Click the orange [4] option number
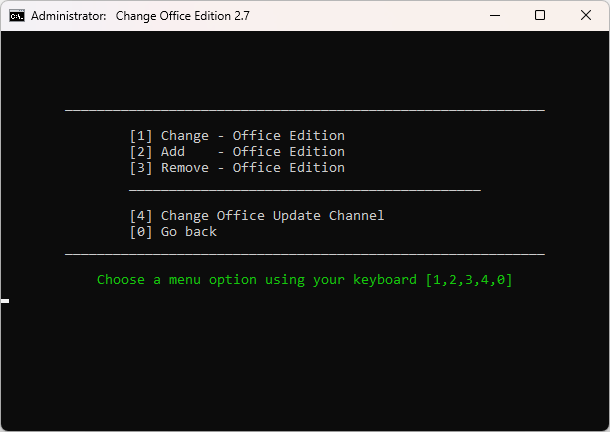This screenshot has width=610, height=432. pos(141,216)
